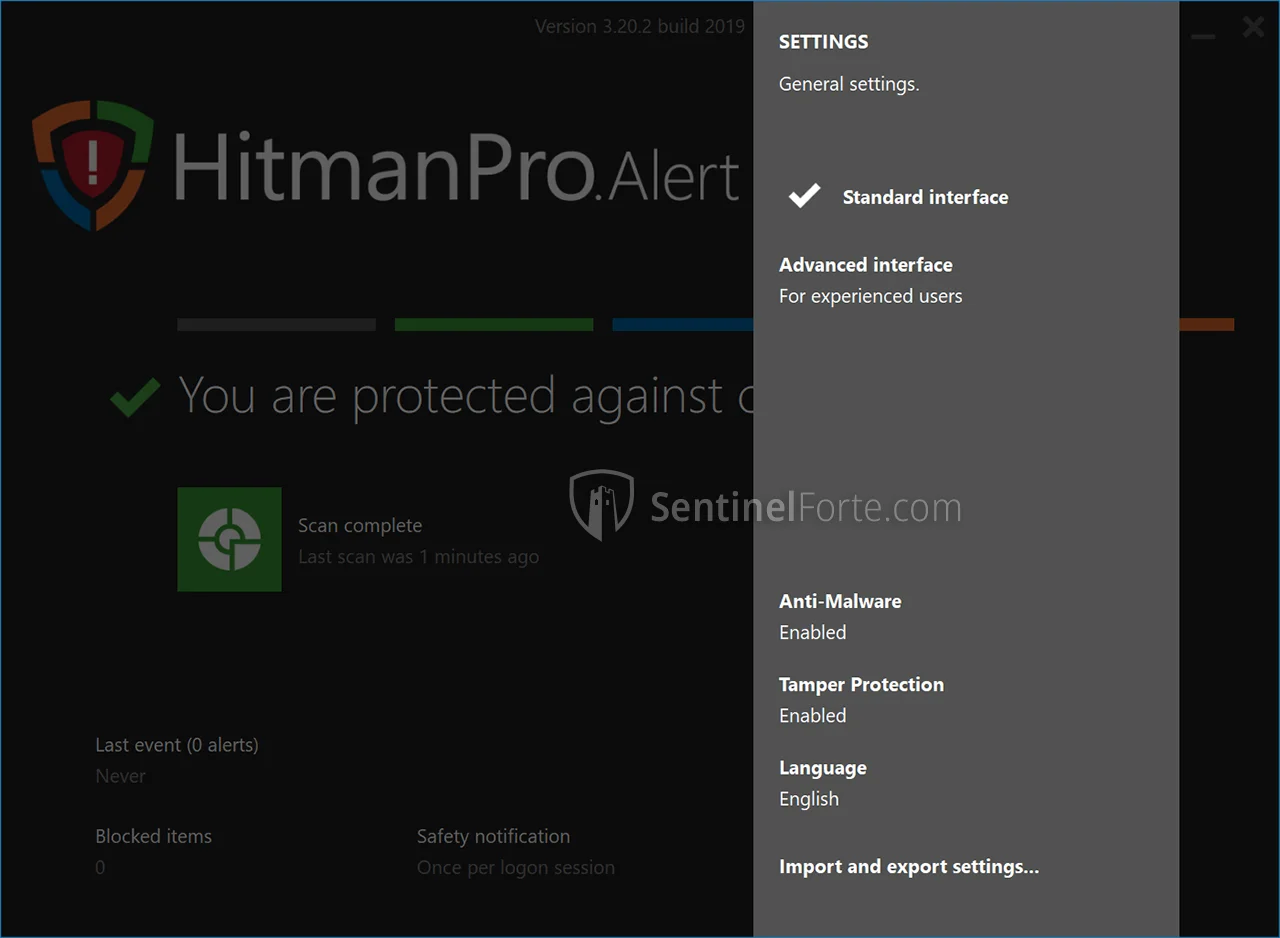Open Import and export settings

(x=909, y=867)
